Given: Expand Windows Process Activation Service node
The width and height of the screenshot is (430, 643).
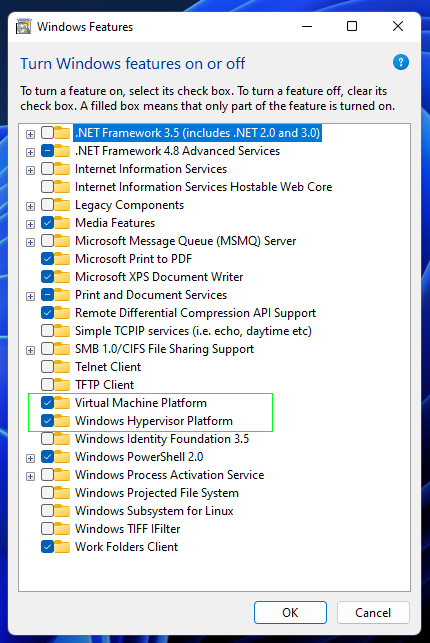Looking at the screenshot, I should pyautogui.click(x=30, y=476).
